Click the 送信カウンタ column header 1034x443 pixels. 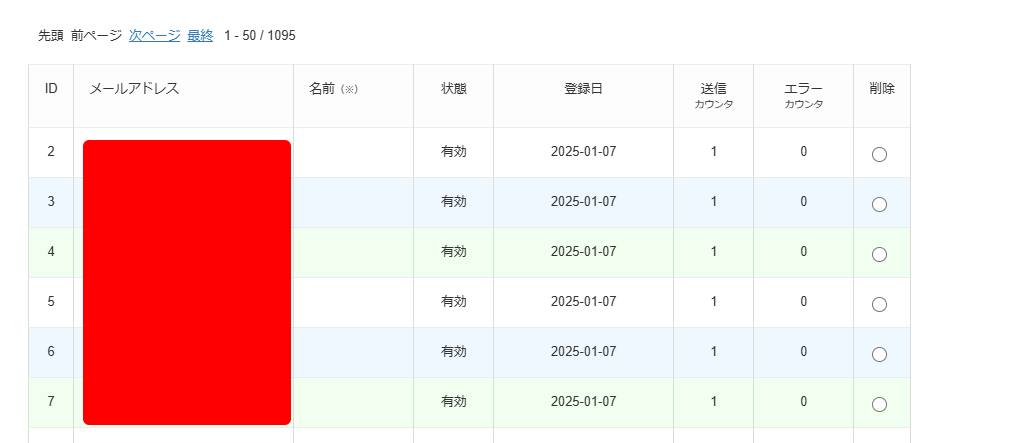pyautogui.click(x=714, y=95)
